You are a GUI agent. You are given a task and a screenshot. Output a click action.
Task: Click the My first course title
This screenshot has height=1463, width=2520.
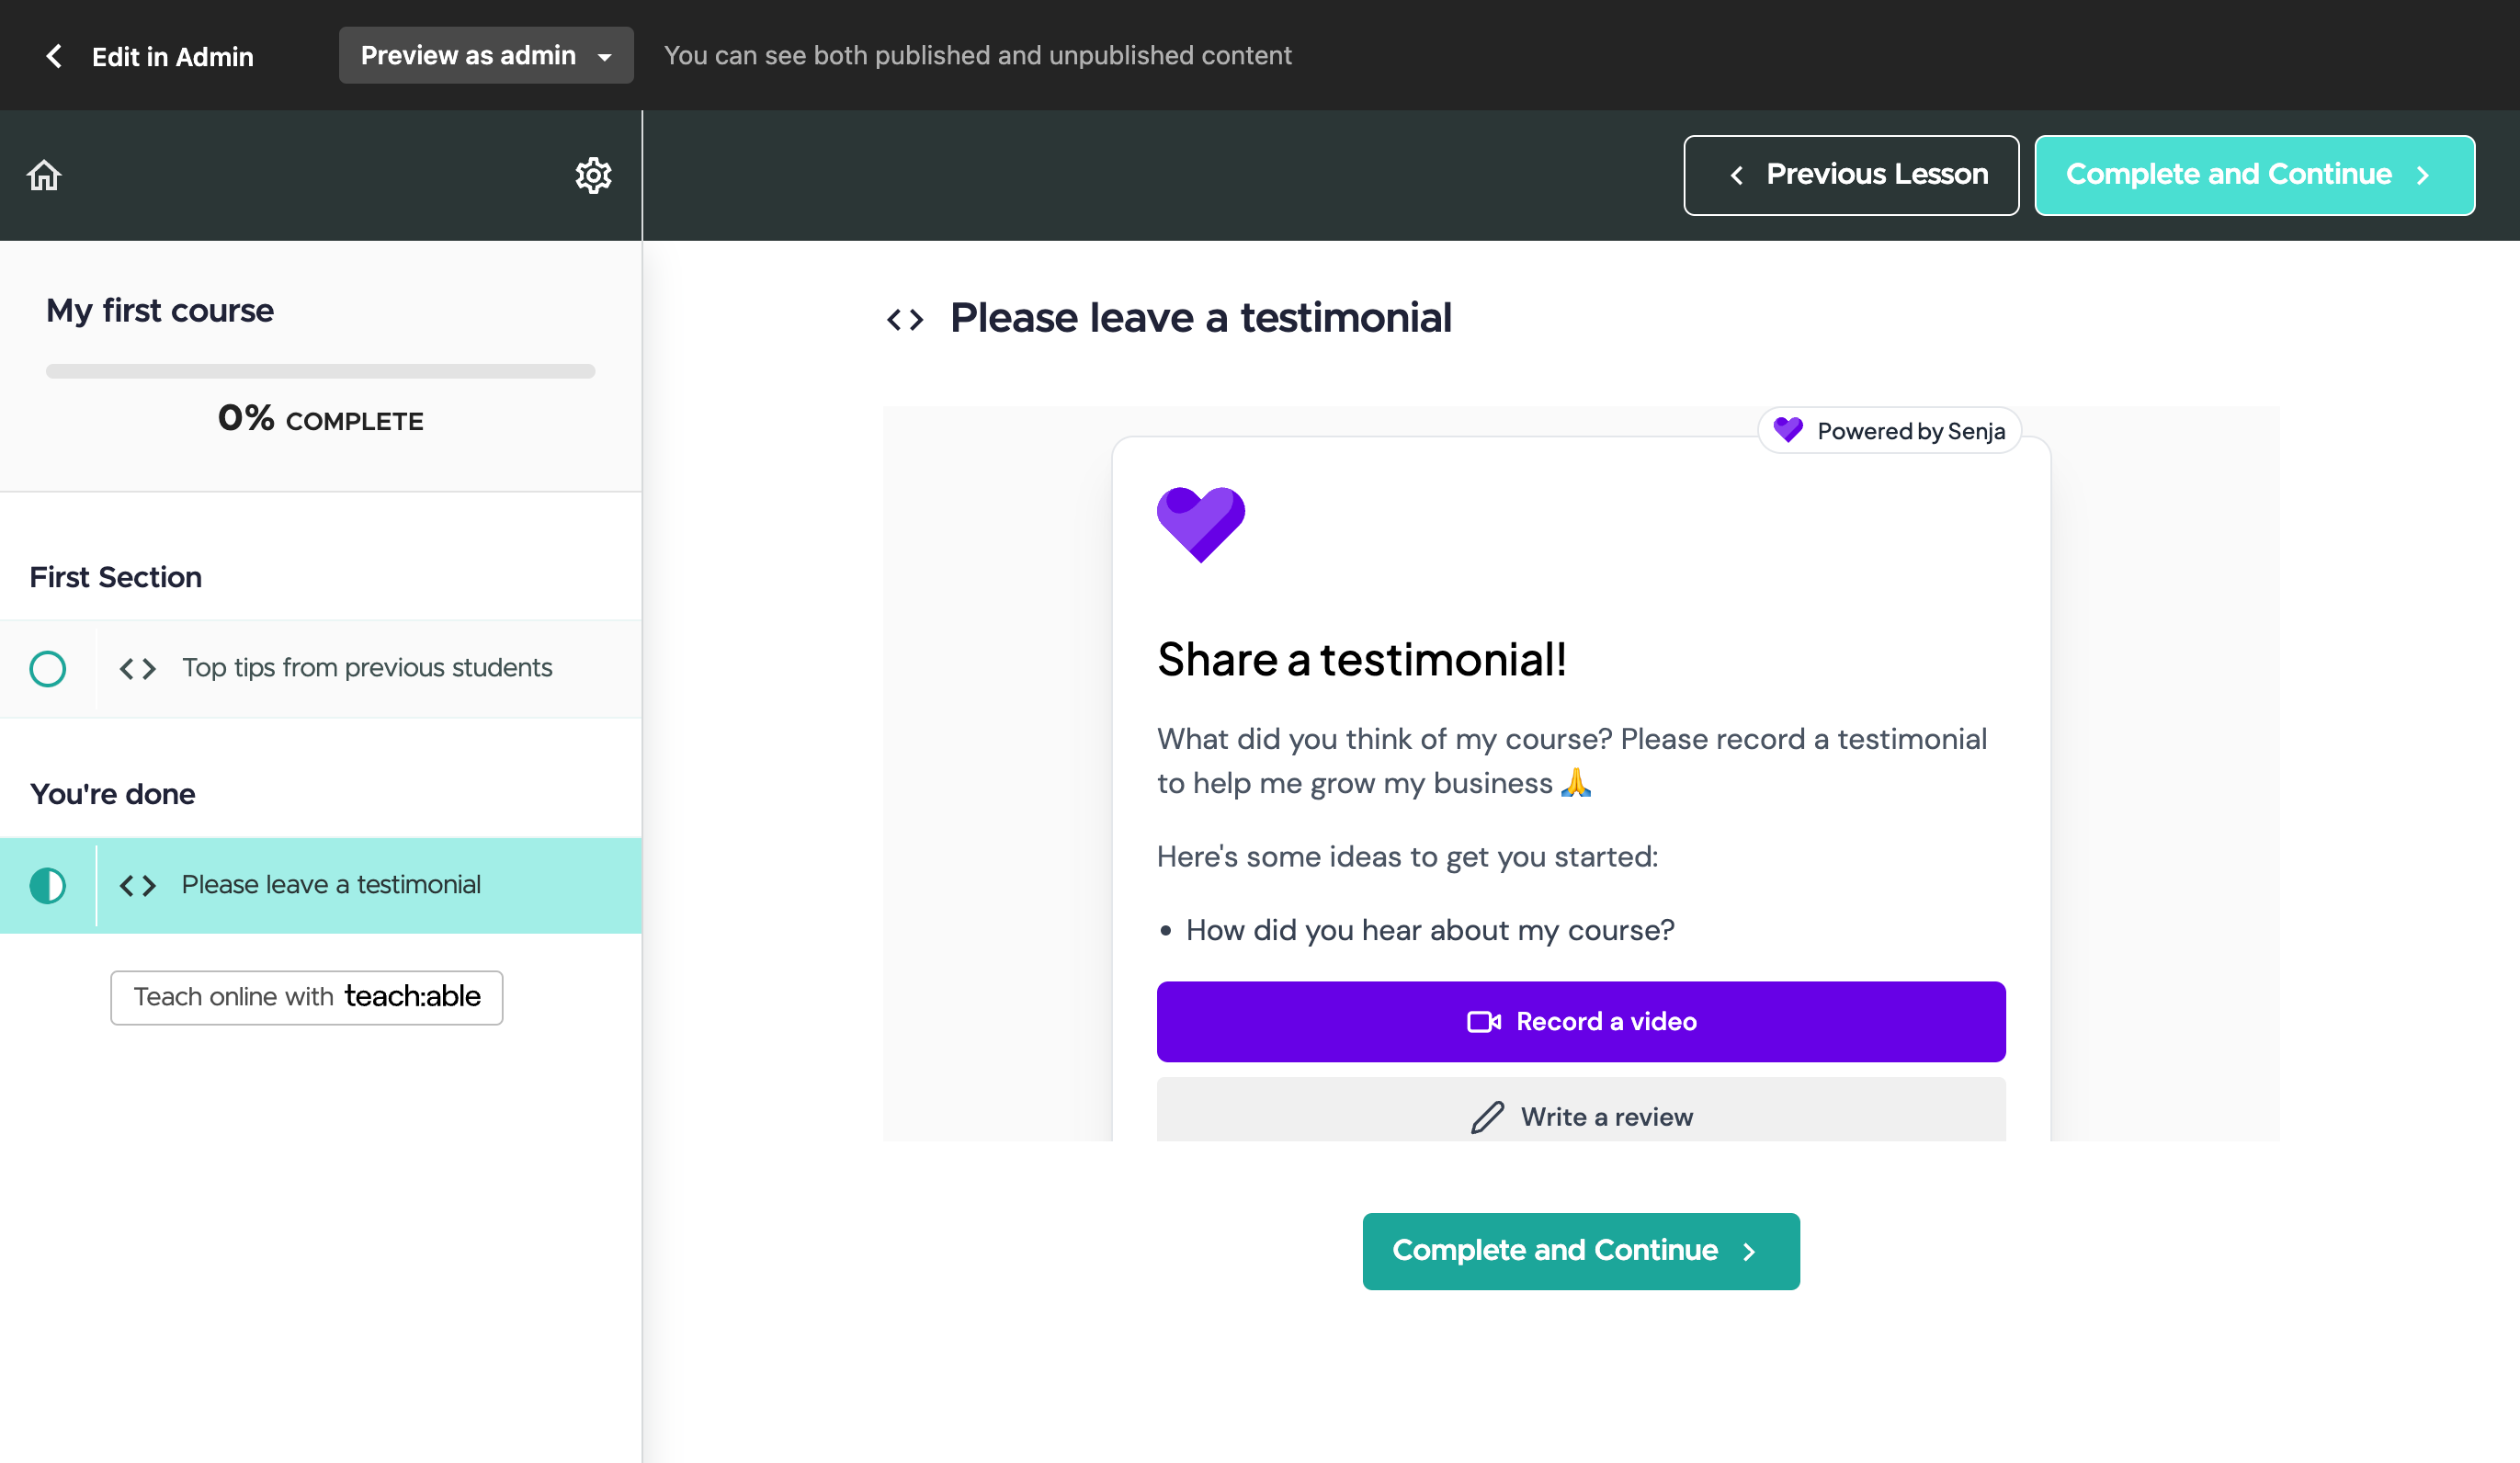(160, 311)
